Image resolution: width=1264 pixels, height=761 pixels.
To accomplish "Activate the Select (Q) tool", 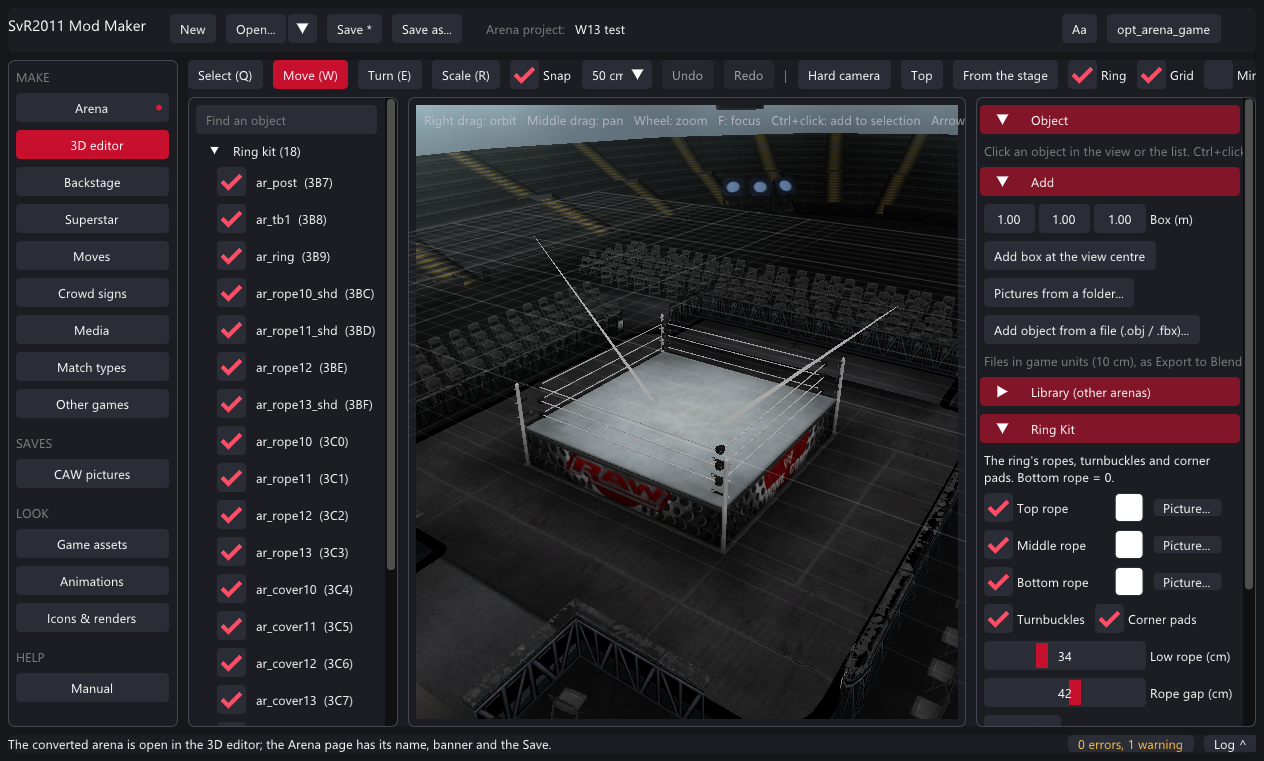I will coord(225,75).
